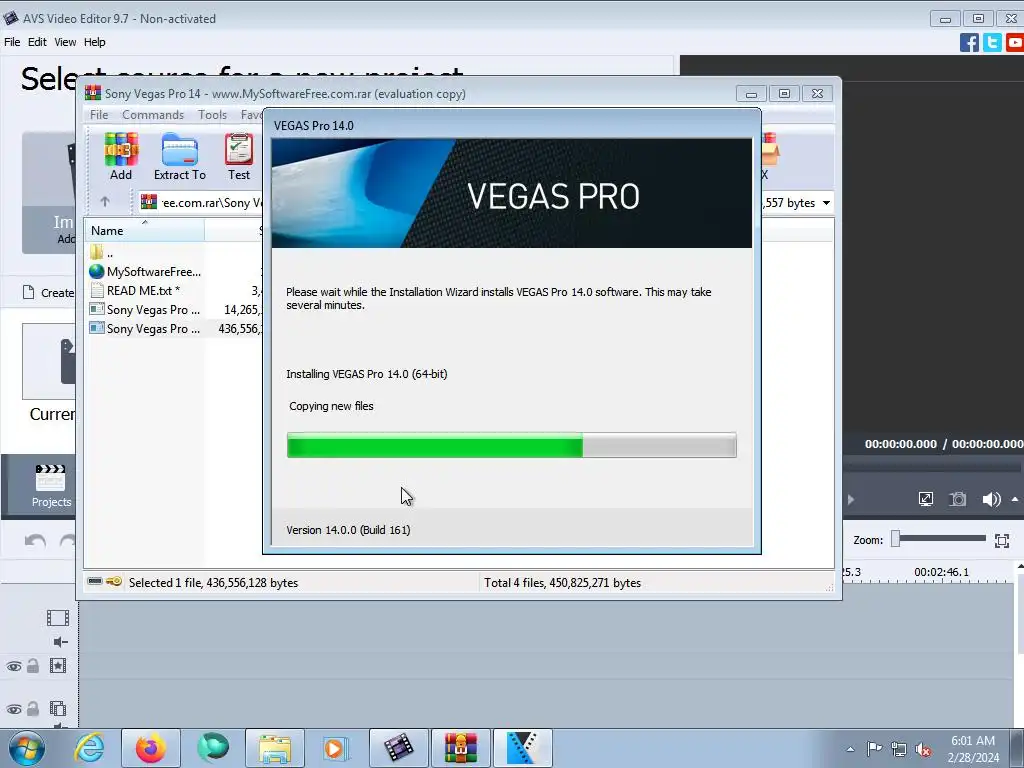
Task: Open the Edit menu in AVS Video Editor
Action: 37,42
